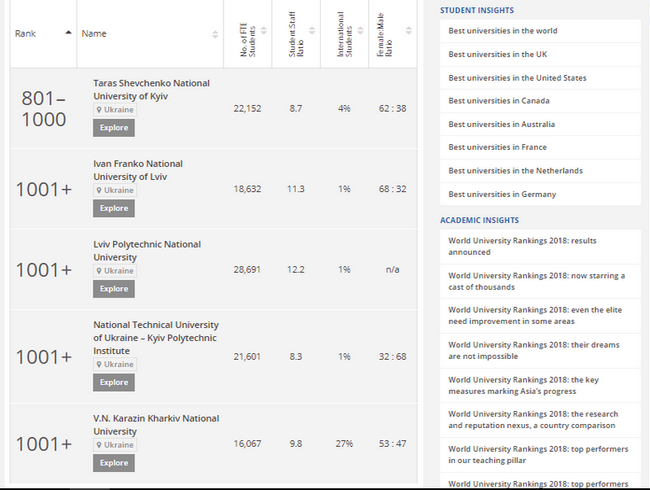Click Ukraine location tag under Taras Shevchenko
This screenshot has width=650, height=490.
point(114,109)
